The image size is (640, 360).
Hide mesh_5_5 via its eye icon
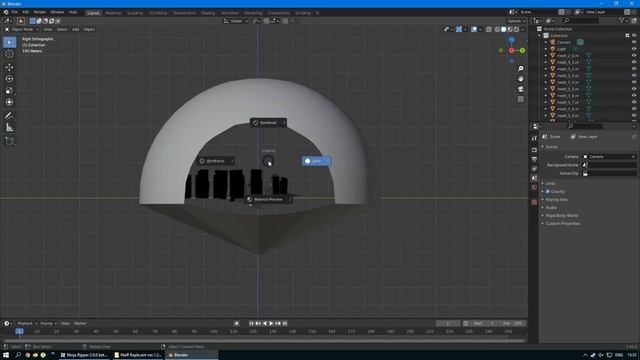click(634, 89)
